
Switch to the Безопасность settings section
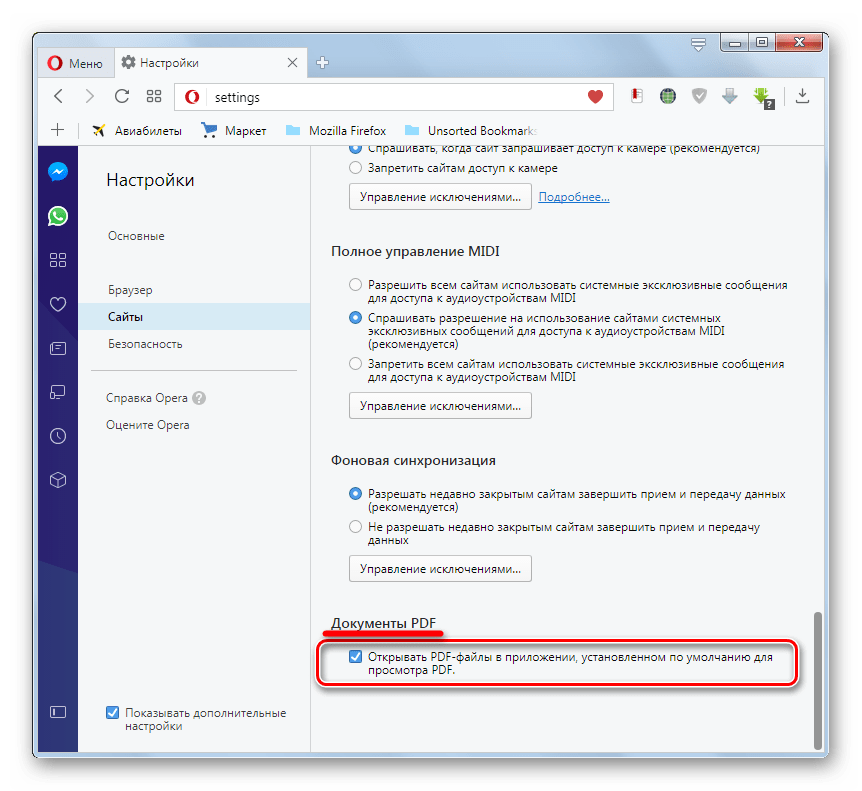[x=145, y=344]
